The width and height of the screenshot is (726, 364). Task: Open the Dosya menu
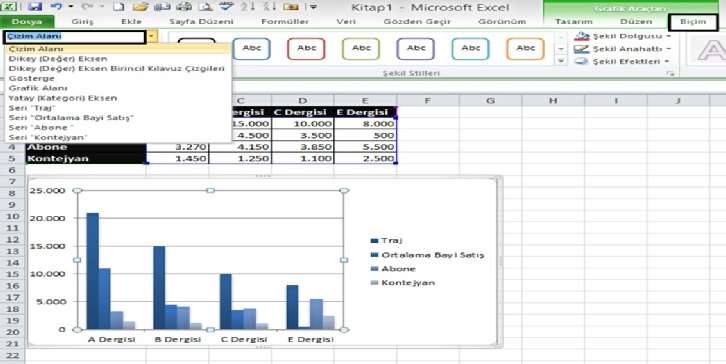[27, 22]
